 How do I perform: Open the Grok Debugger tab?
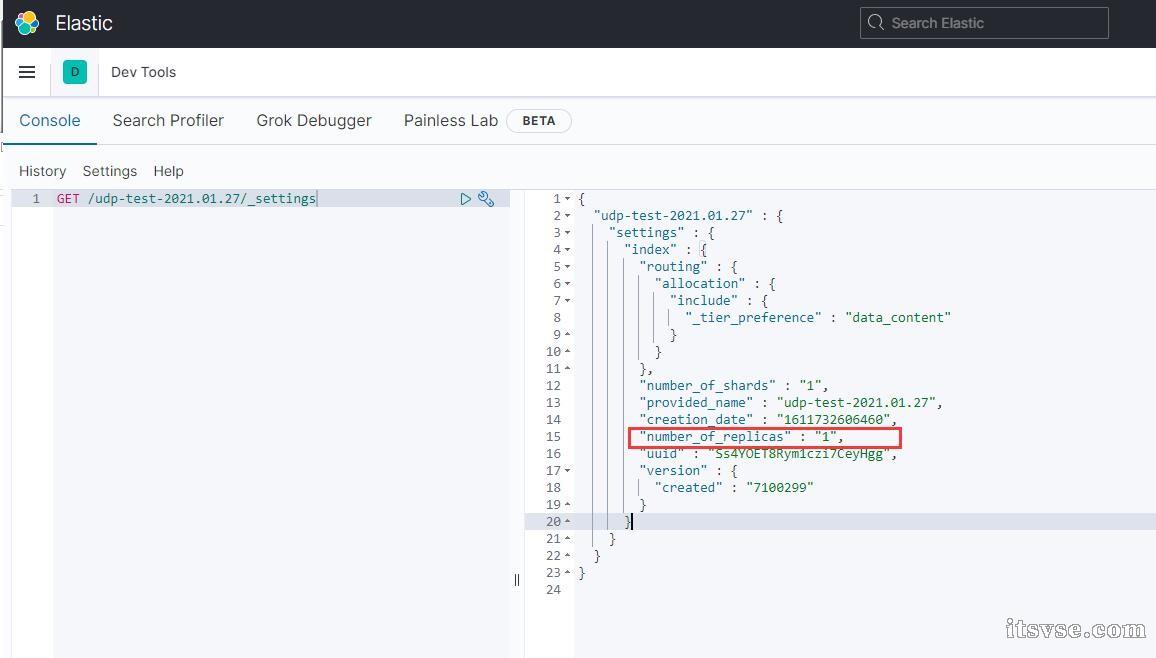pos(314,120)
